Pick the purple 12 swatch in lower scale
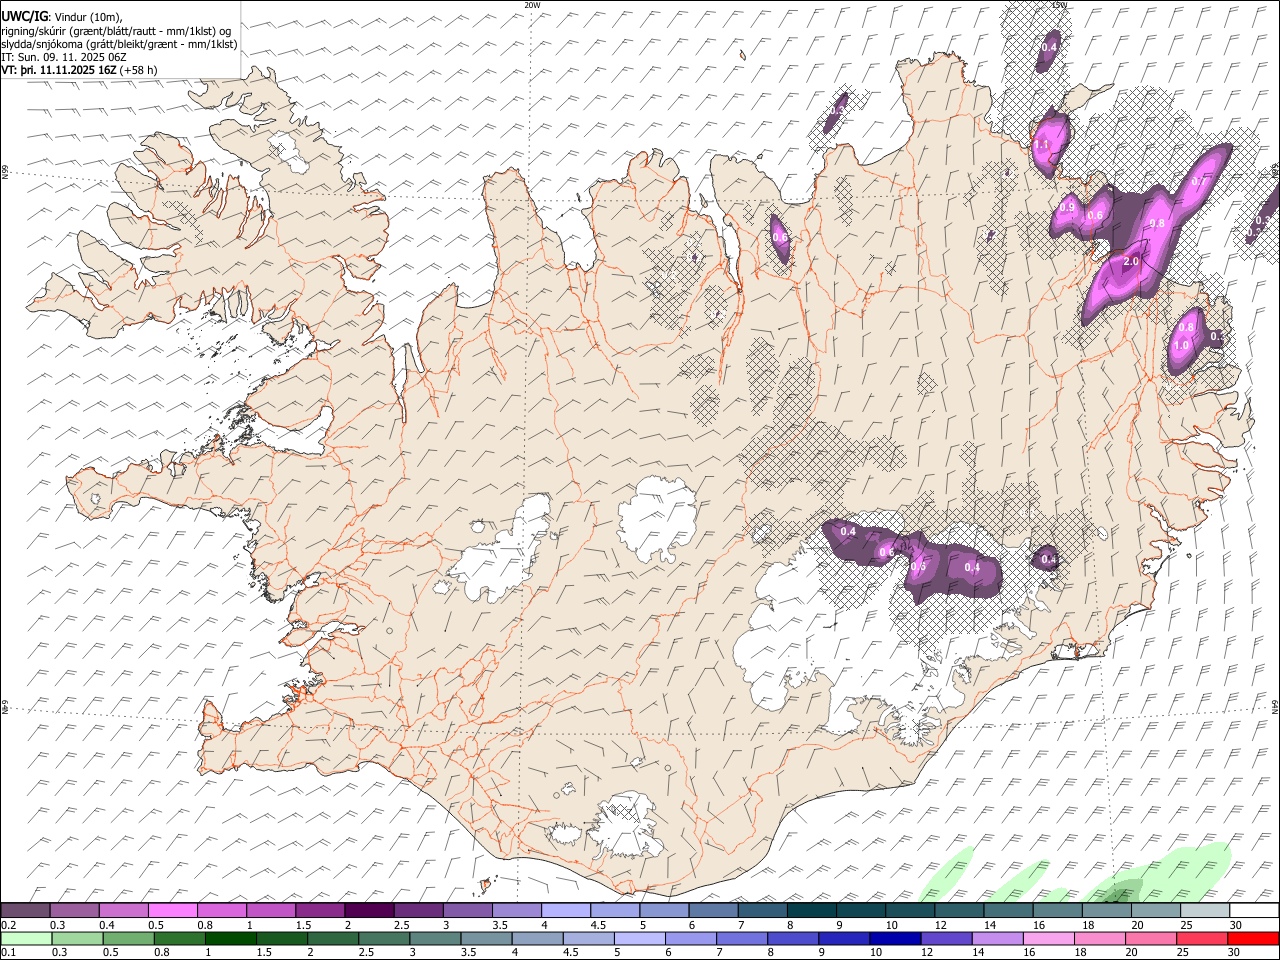Image resolution: width=1280 pixels, height=960 pixels. coord(946,938)
